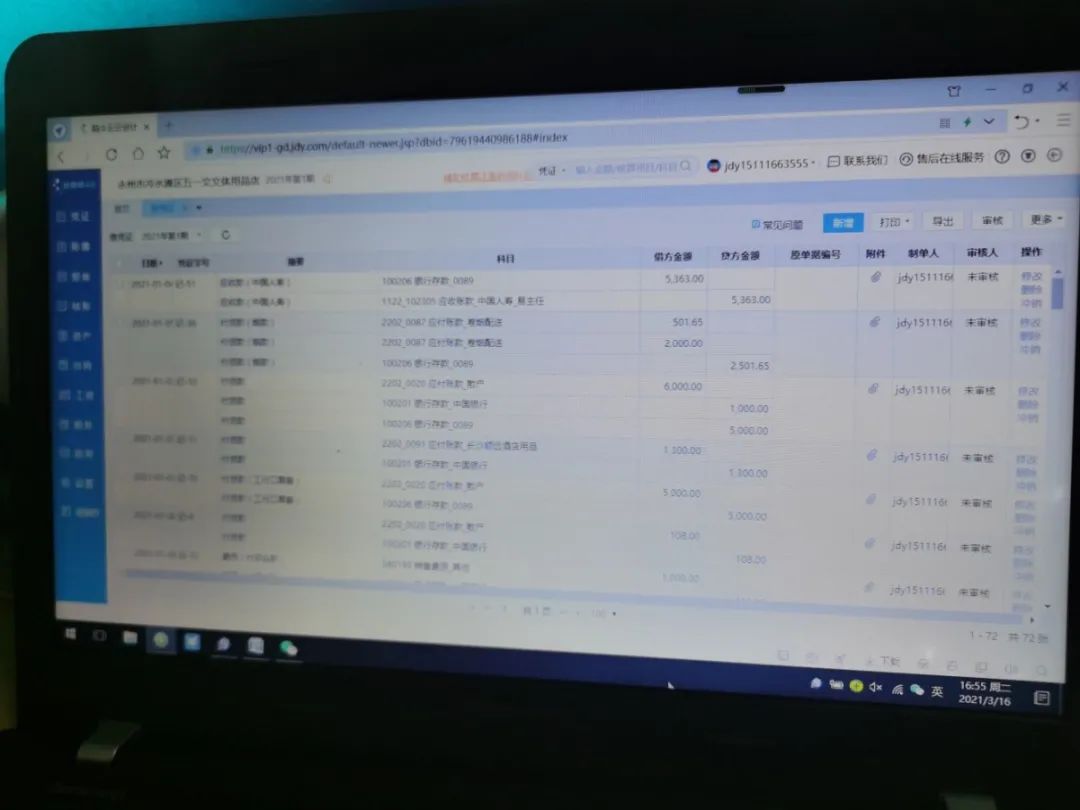Refresh the voucher list beside period selector
Image resolution: width=1080 pixels, height=810 pixels.
[x=225, y=235]
